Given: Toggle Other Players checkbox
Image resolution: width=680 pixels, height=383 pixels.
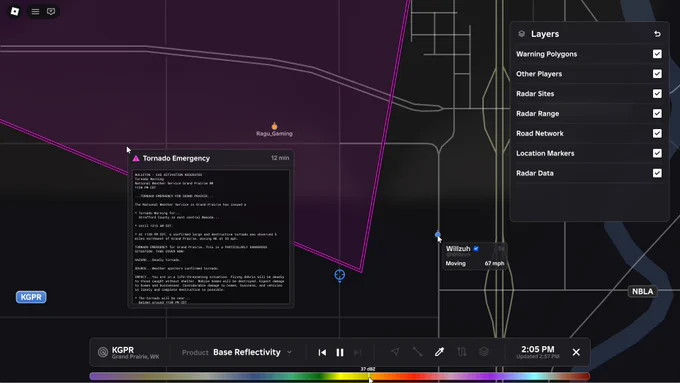Looking at the screenshot, I should click(x=657, y=74).
